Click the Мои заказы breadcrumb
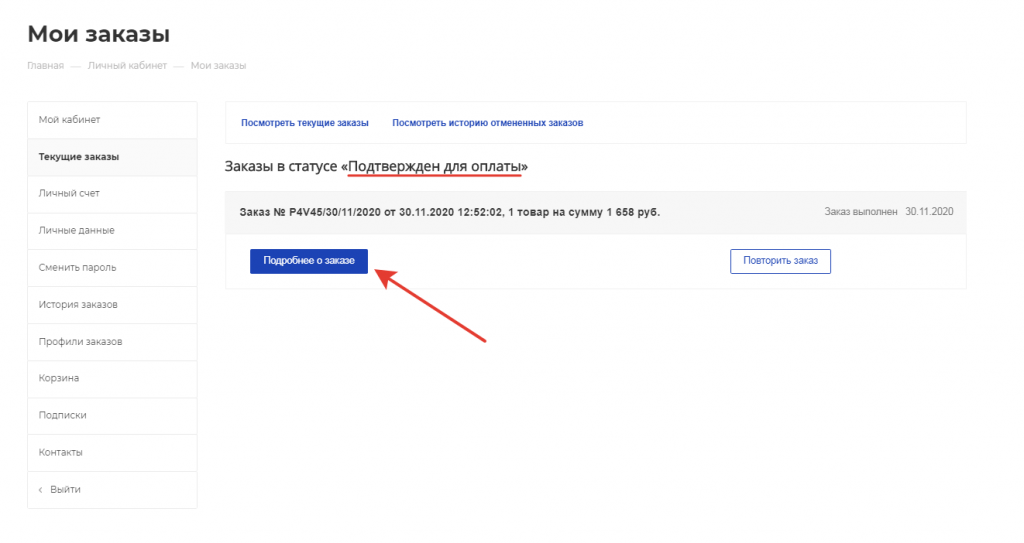Image resolution: width=1024 pixels, height=543 pixels. point(218,65)
